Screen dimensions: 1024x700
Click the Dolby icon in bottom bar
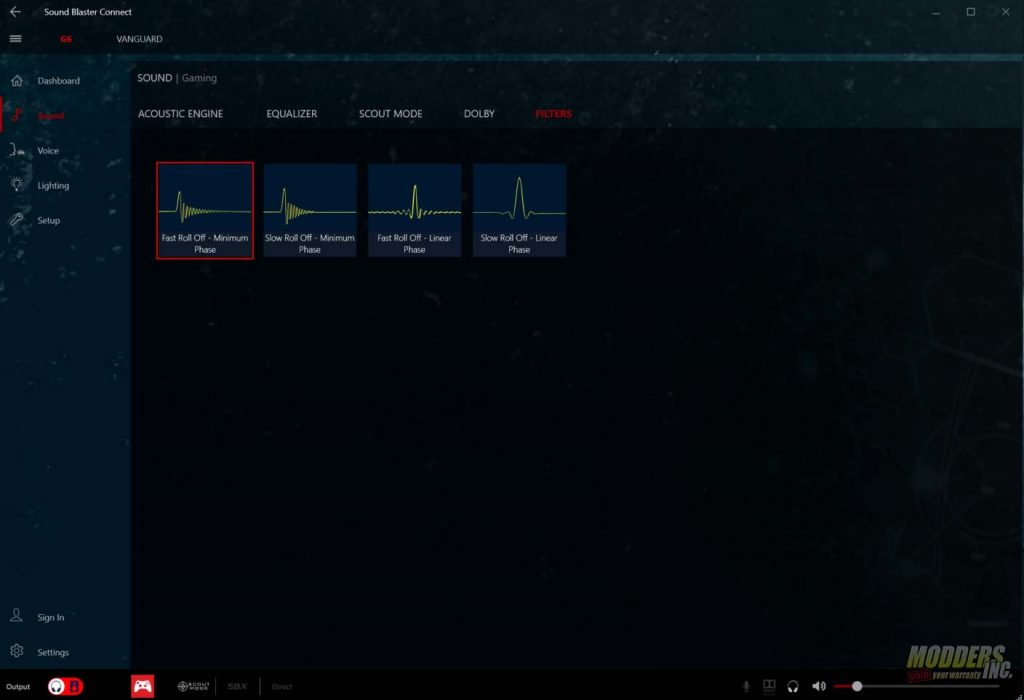coord(769,686)
